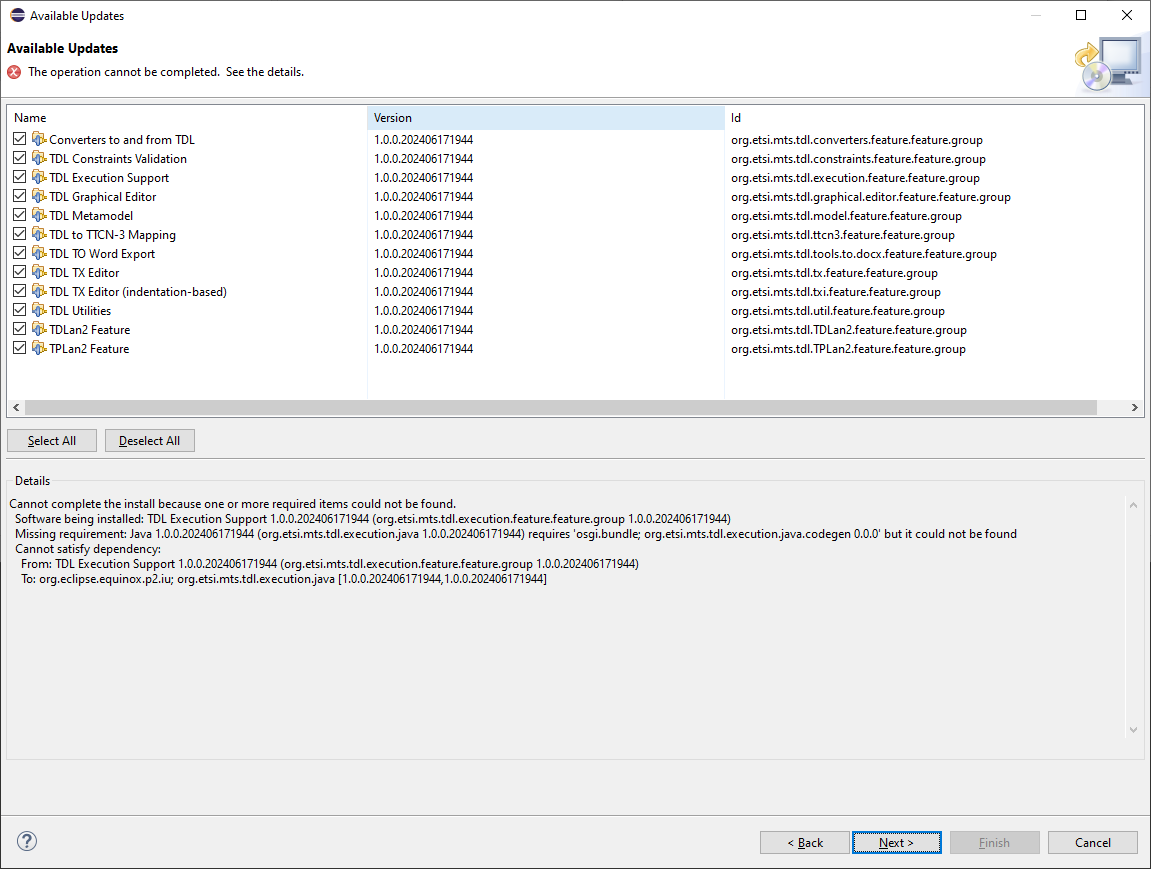Image resolution: width=1151 pixels, height=869 pixels.
Task: Click the feature icon beside TPLan2 Feature
Action: tap(39, 348)
